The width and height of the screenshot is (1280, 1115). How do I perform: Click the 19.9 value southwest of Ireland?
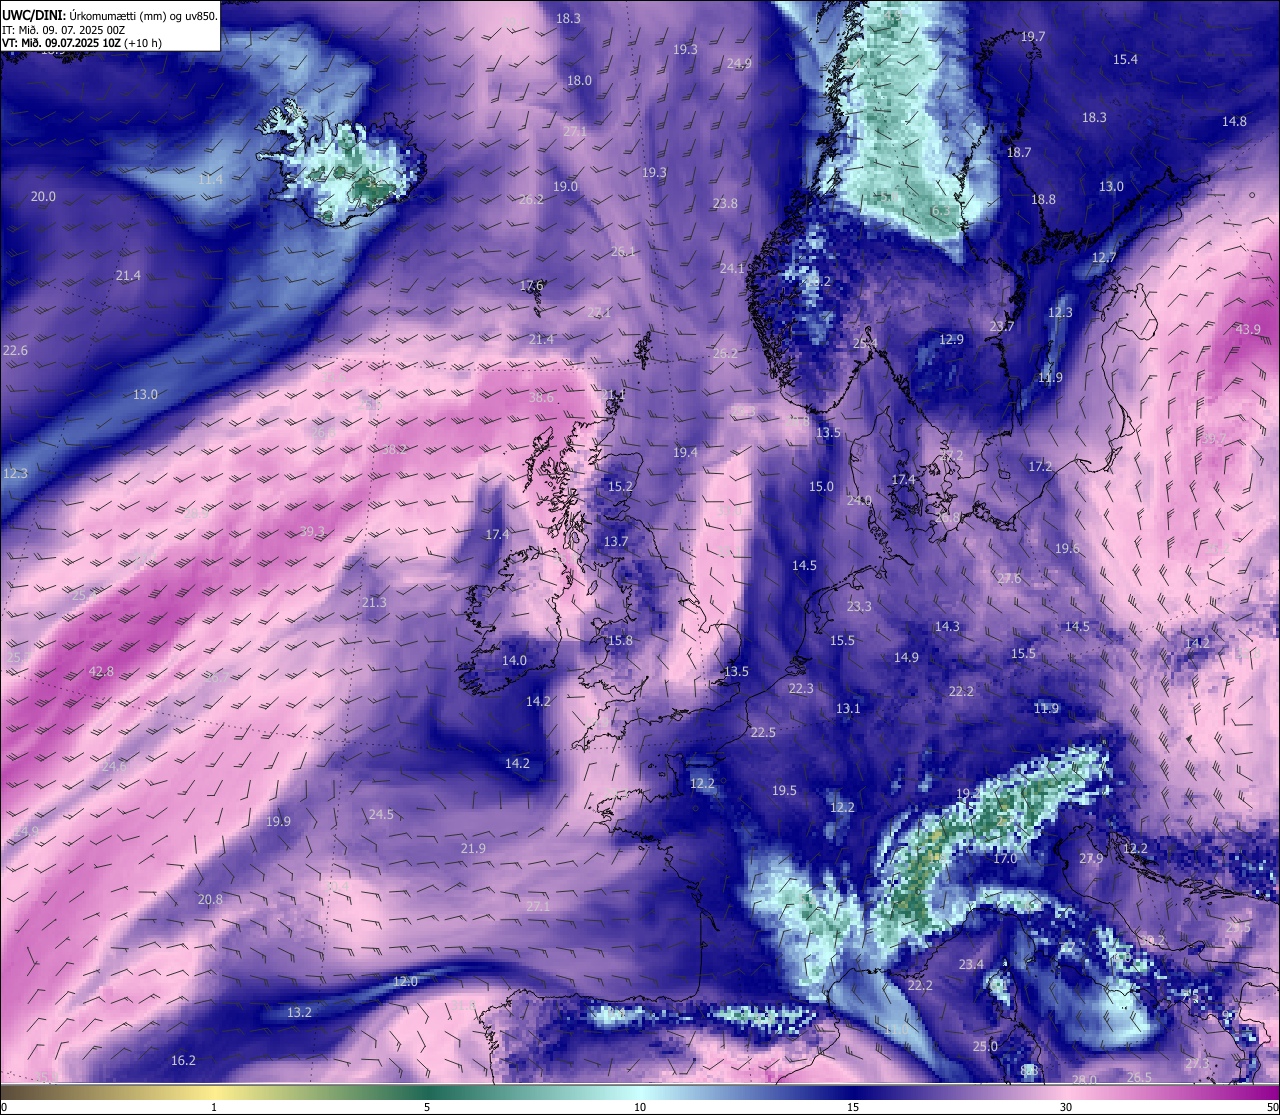tap(279, 821)
